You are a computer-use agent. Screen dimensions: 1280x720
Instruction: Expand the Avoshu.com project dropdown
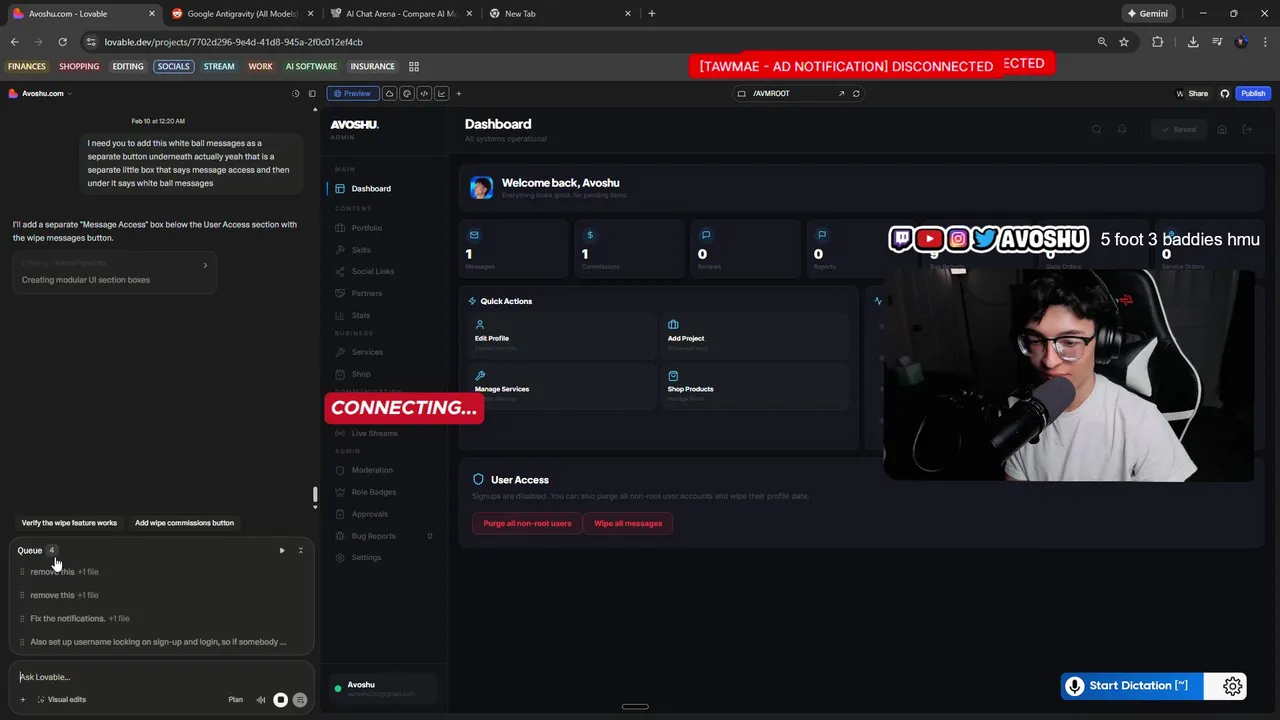[x=41, y=93]
